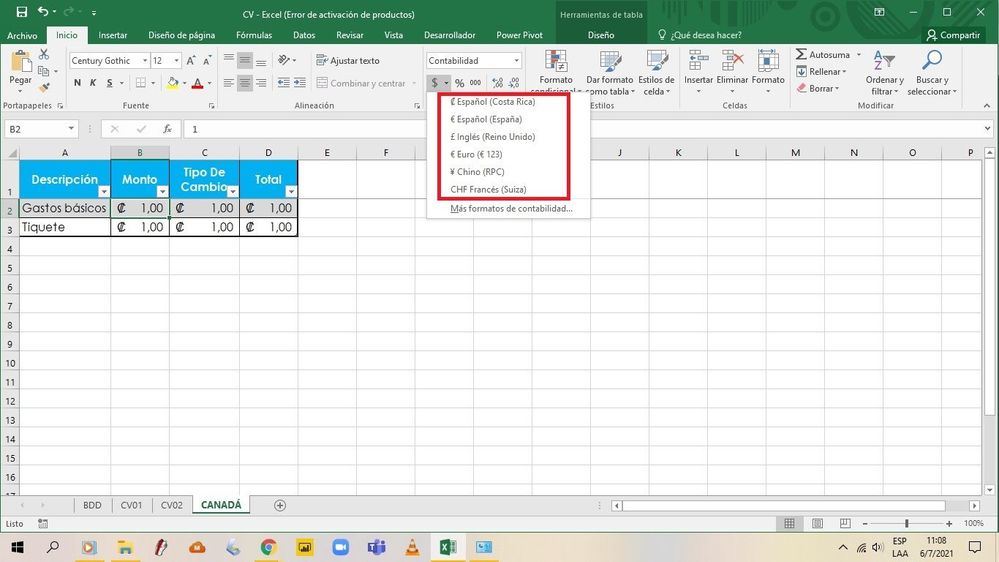Apply the yellow fill color bucket
999x562 pixels.
172,83
